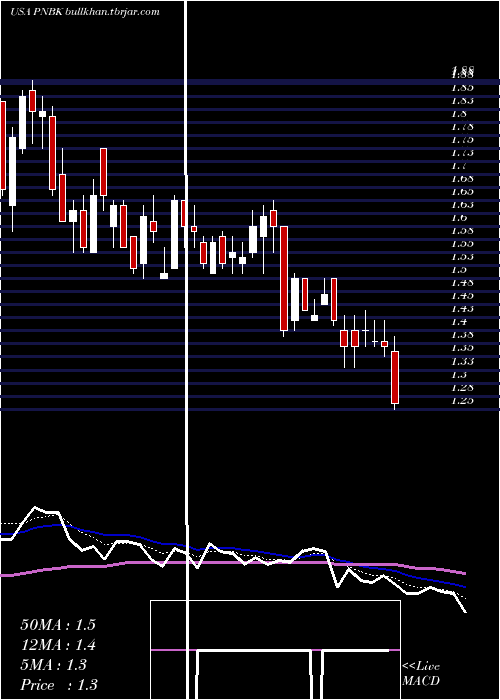Click the '<<Live MACD' label
500x700 pixels.
click(421, 674)
